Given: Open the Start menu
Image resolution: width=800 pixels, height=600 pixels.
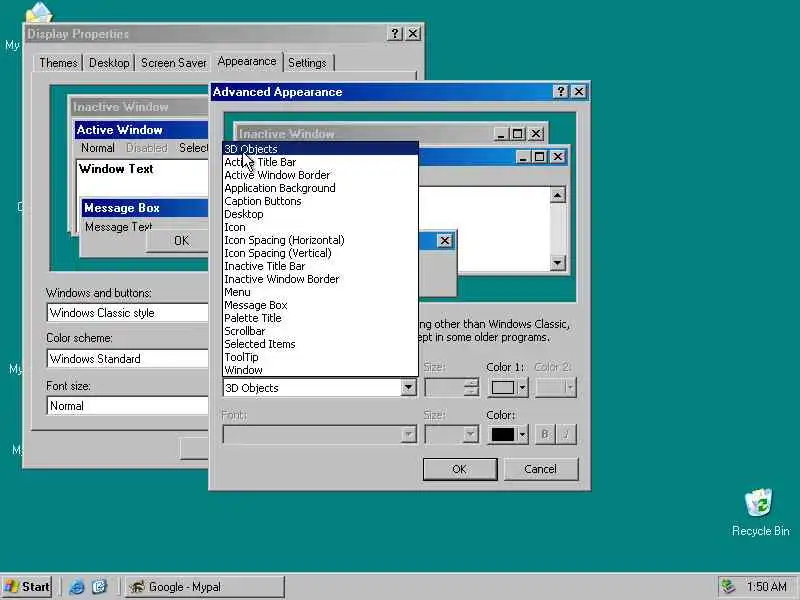Looking at the screenshot, I should pyautogui.click(x=27, y=587).
